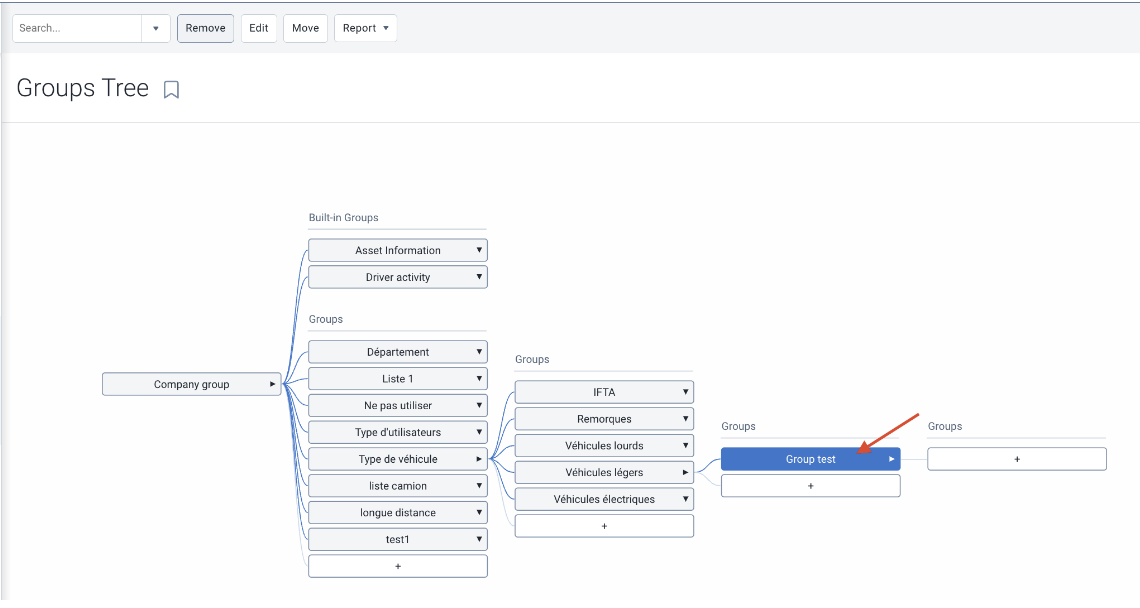This screenshot has height=608, width=1140.
Task: Add a subgroup under Group test
Action: [x=1017, y=459]
